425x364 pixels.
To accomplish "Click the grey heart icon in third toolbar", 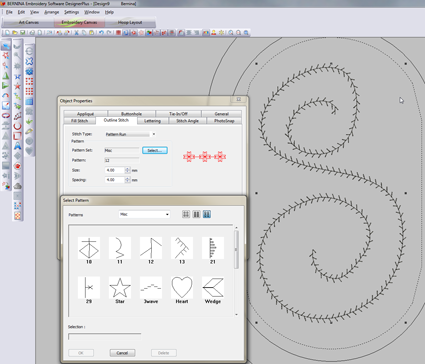I will pos(29,151).
